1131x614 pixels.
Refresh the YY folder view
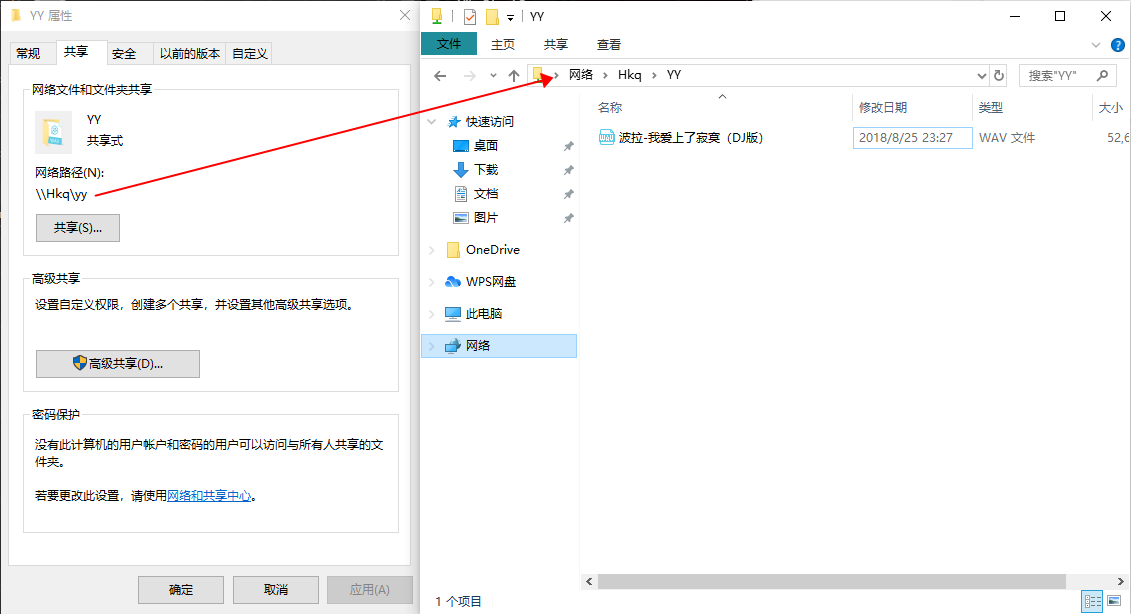coord(999,76)
